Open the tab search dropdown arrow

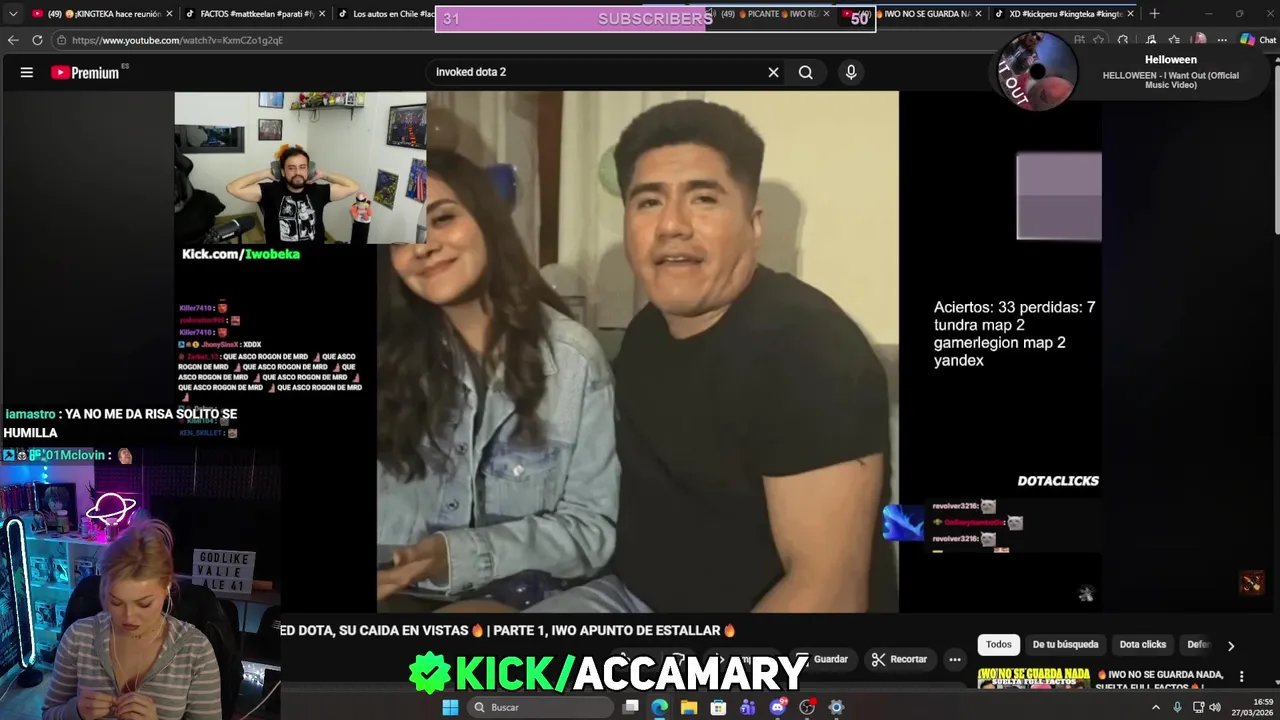[x=12, y=14]
